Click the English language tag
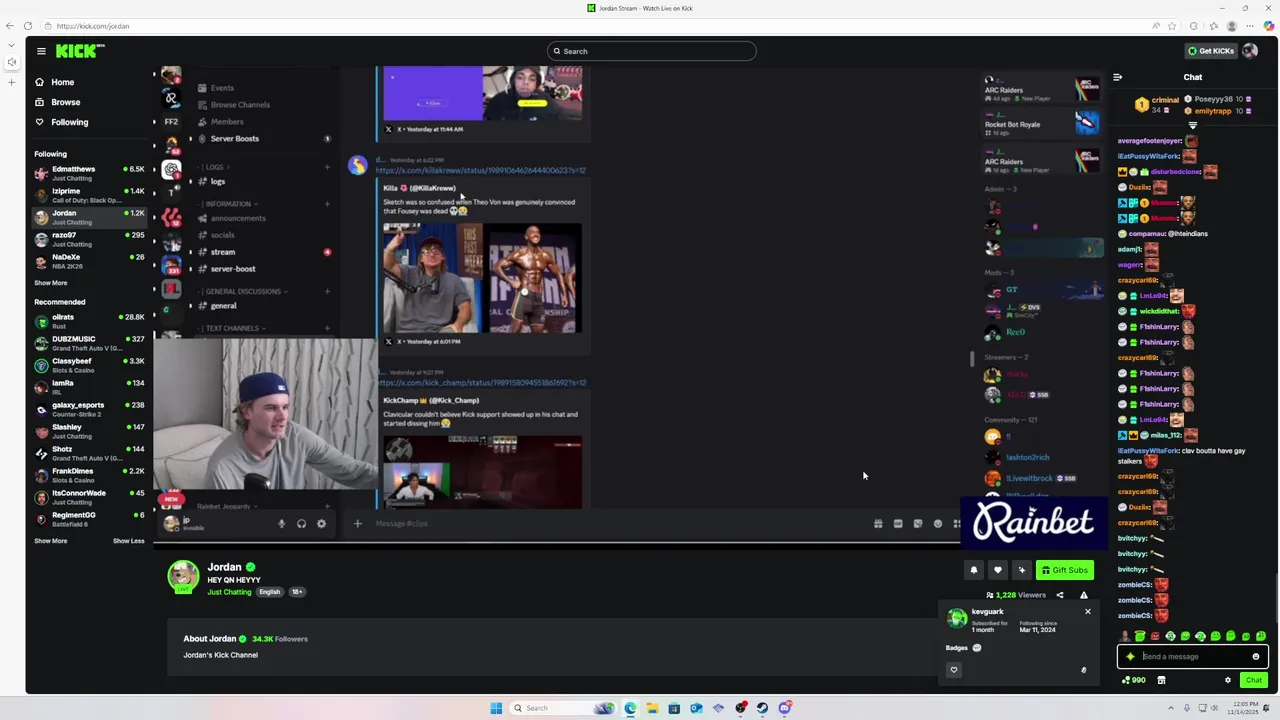The image size is (1280, 720). click(x=270, y=592)
